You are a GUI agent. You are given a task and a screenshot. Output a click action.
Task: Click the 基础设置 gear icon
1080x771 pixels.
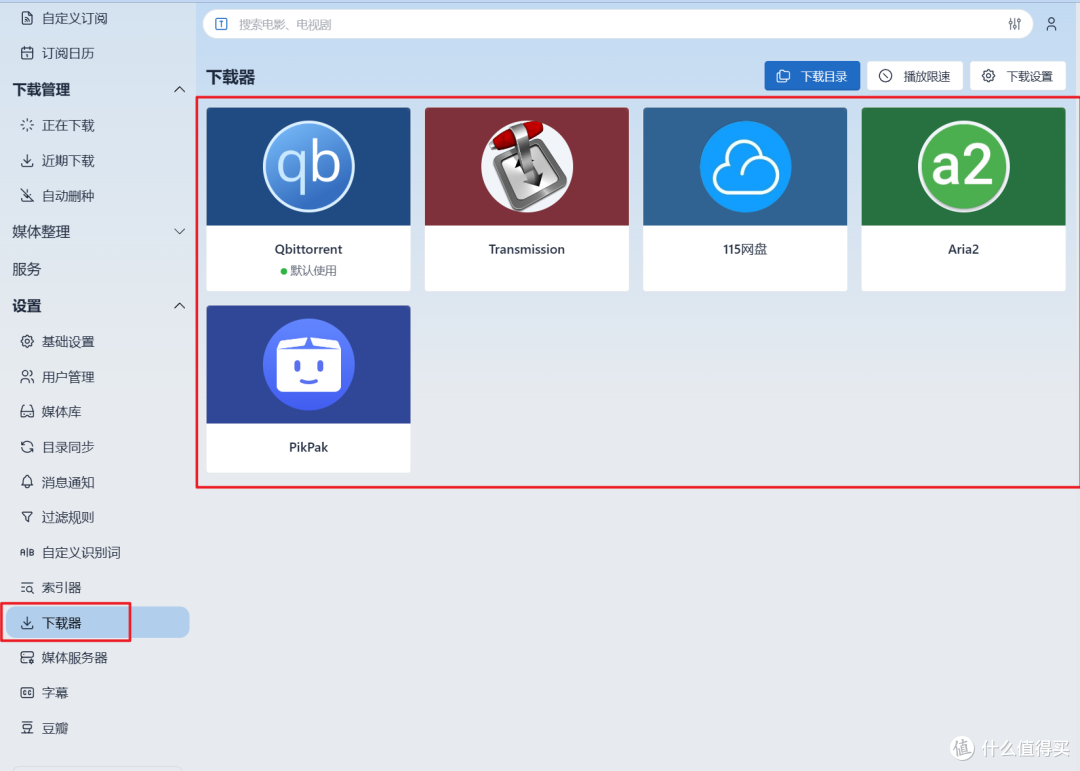27,341
